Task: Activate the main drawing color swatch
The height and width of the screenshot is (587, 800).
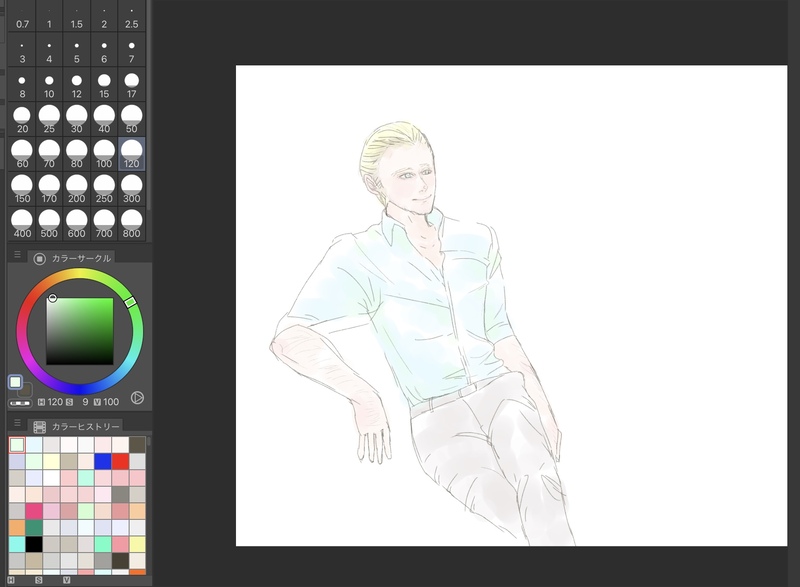Action: pos(15,382)
